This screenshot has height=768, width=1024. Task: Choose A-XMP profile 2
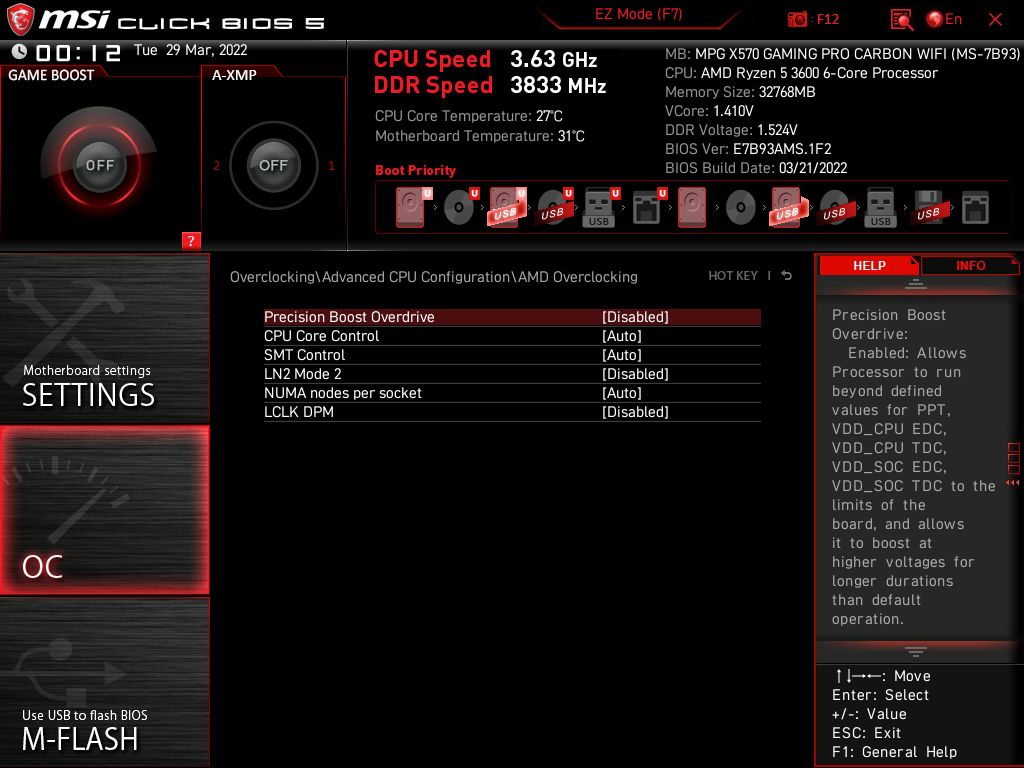pyautogui.click(x=216, y=165)
